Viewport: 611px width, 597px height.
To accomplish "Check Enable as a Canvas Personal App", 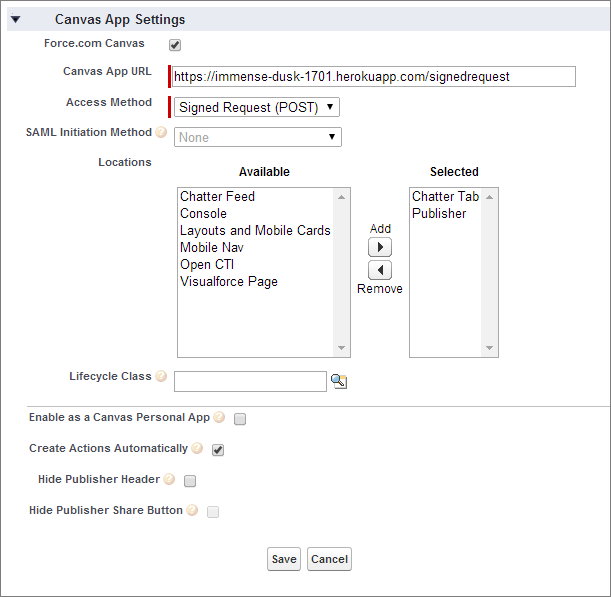I will click(240, 419).
